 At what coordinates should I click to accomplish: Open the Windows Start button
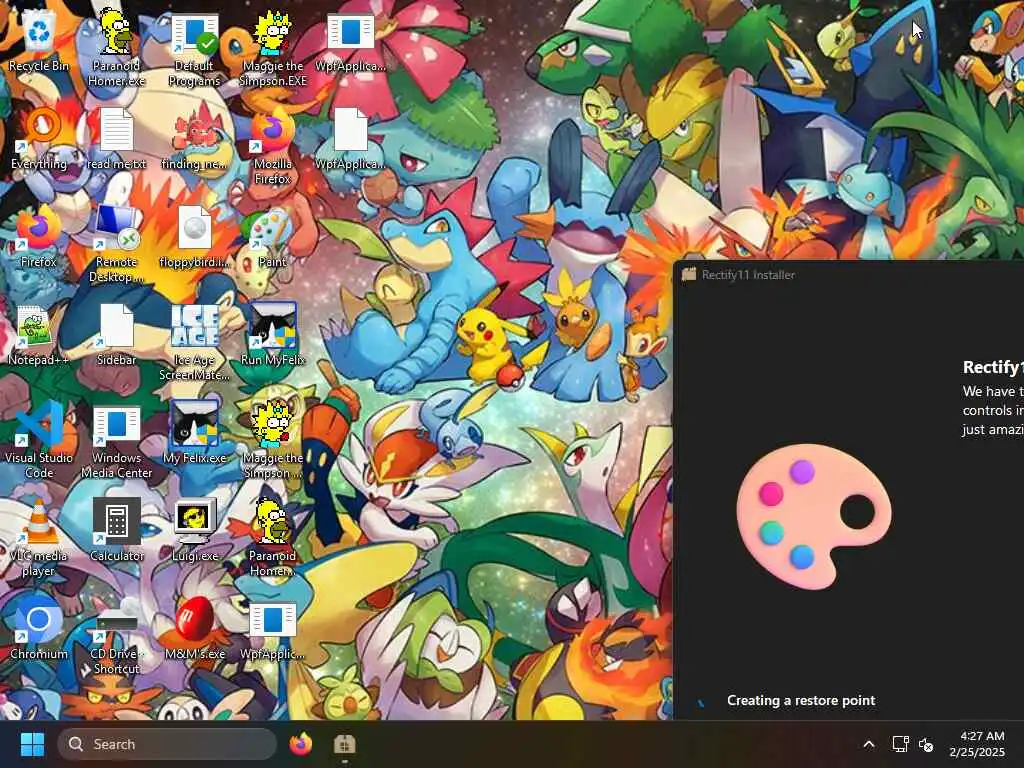(32, 744)
